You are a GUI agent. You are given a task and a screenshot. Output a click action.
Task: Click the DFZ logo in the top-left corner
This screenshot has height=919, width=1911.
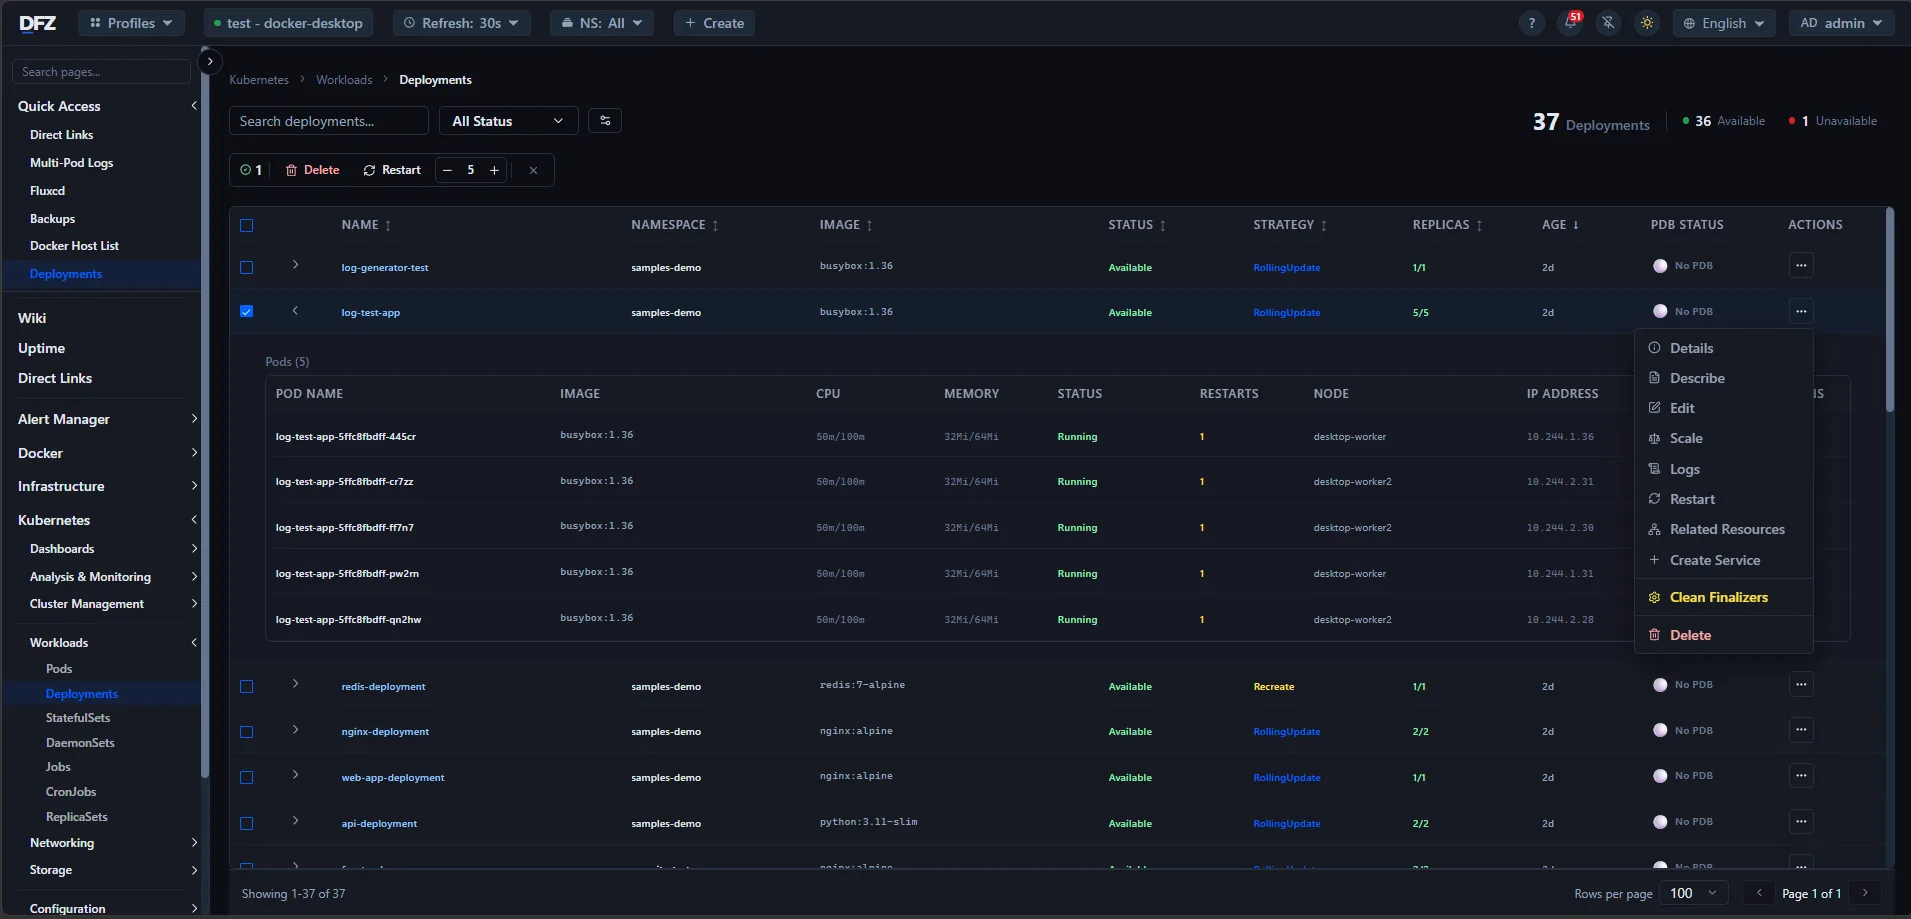tap(38, 23)
